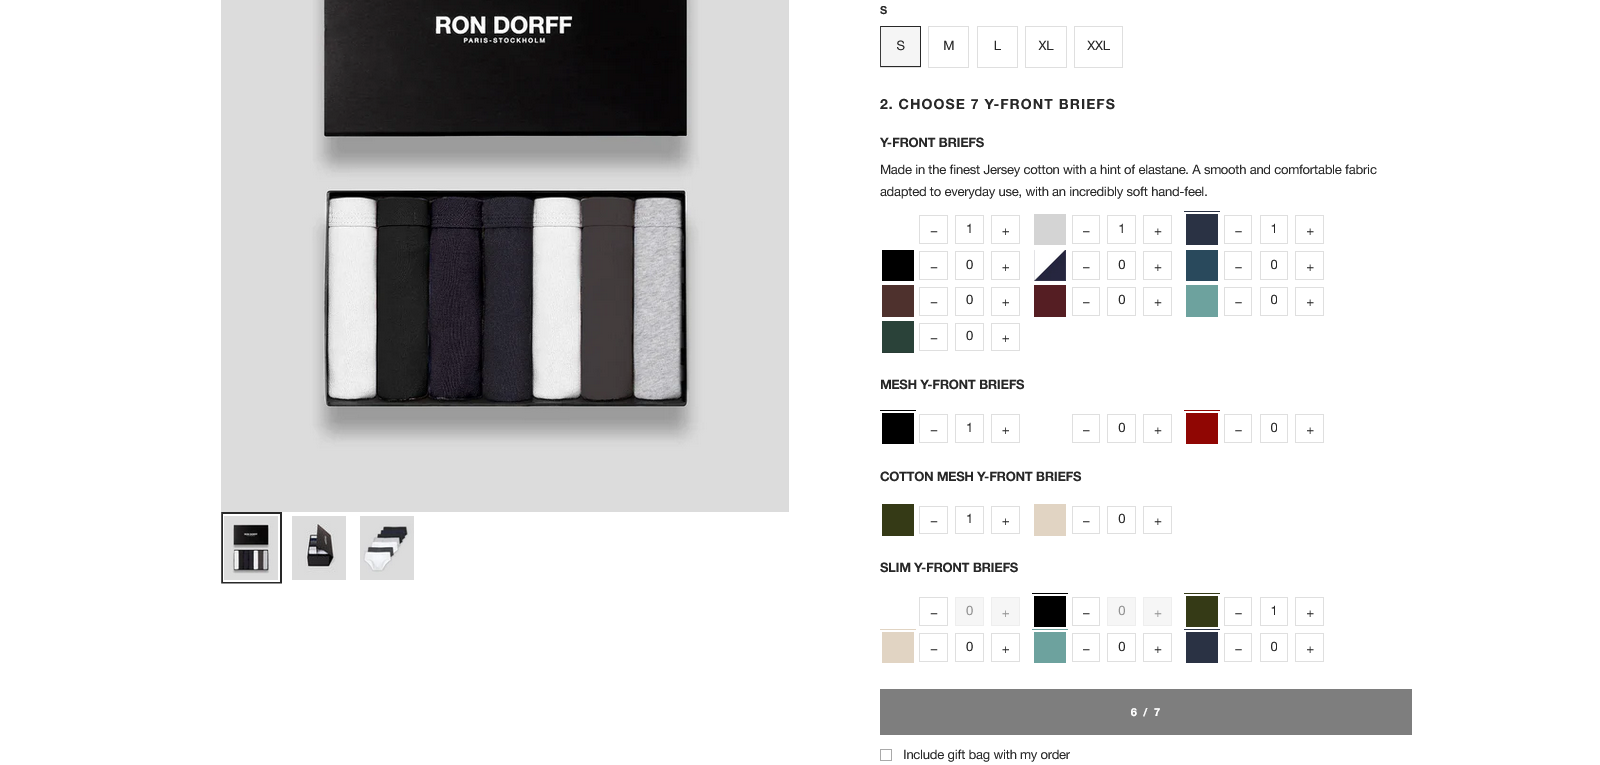Image resolution: width=1600 pixels, height=765 pixels.
Task: Increase red Mesh Y-Front briefs quantity
Action: (1309, 429)
